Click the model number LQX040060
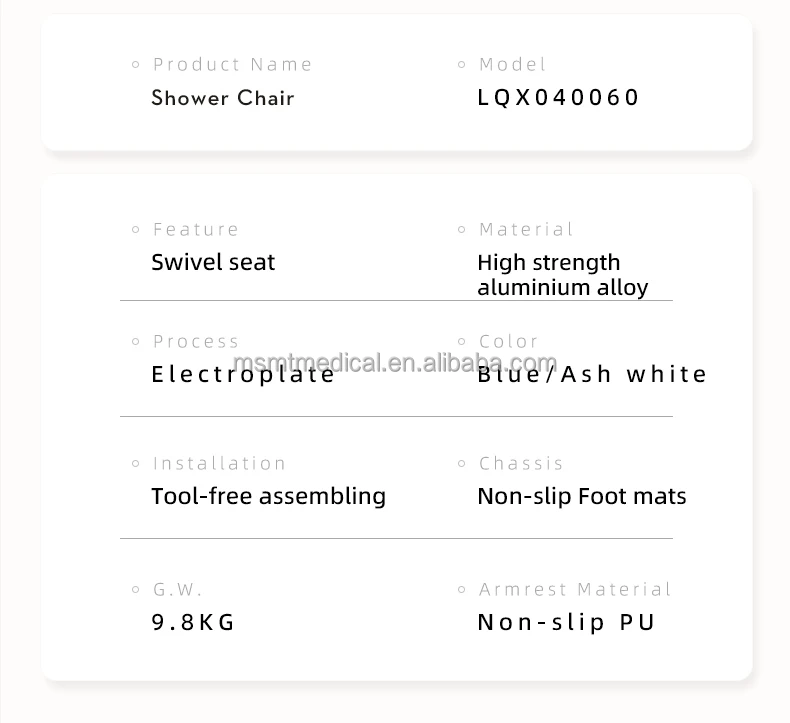 pos(558,98)
